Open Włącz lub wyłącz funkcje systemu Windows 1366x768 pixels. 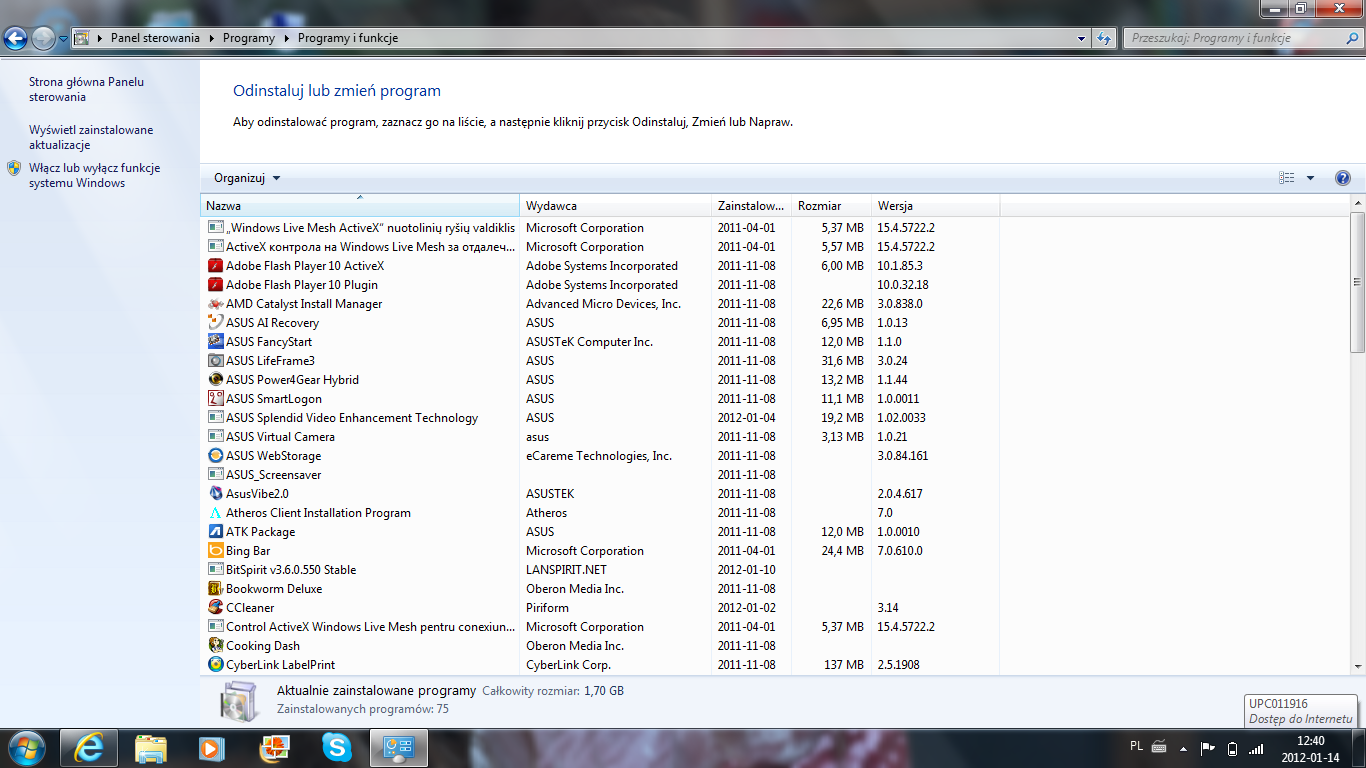pos(94,175)
